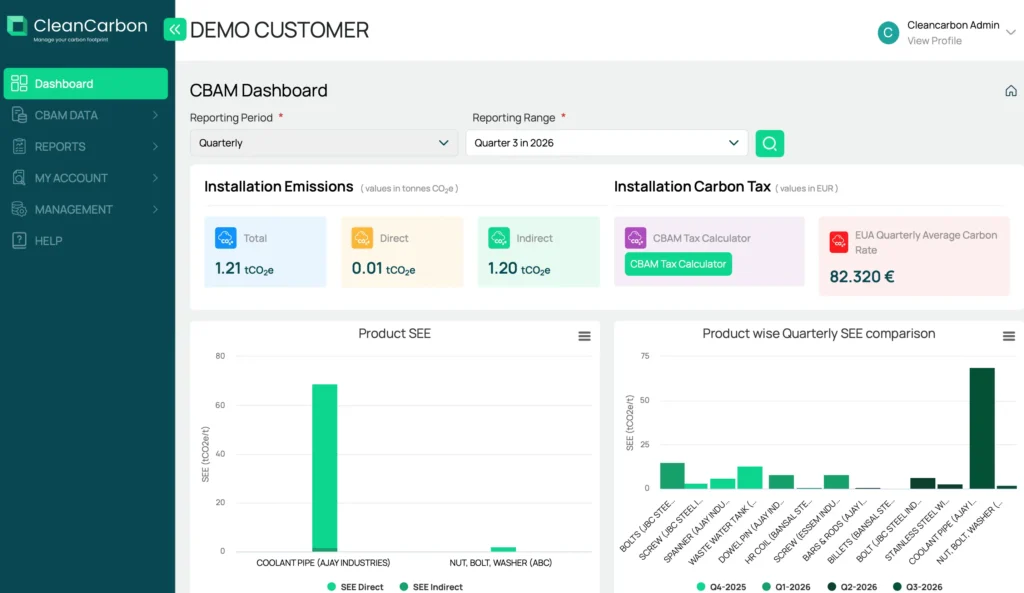Image resolution: width=1024 pixels, height=593 pixels.
Task: Select Dashboard in the sidebar
Action: (x=86, y=84)
